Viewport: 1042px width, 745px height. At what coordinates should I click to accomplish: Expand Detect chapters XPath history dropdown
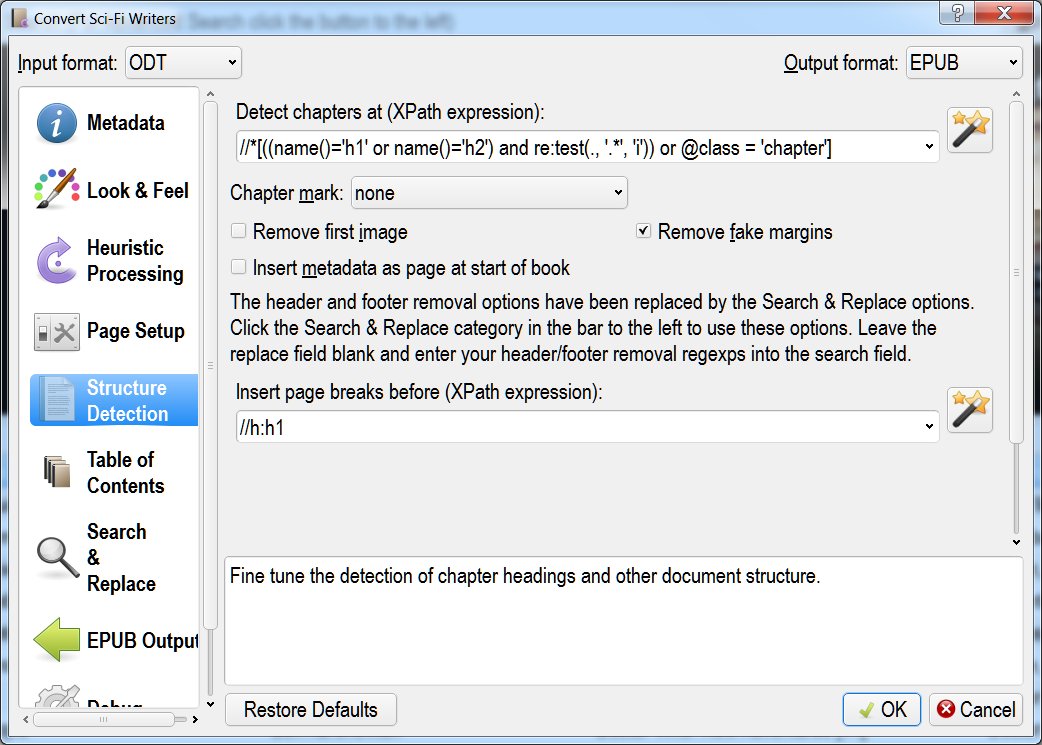coord(929,147)
